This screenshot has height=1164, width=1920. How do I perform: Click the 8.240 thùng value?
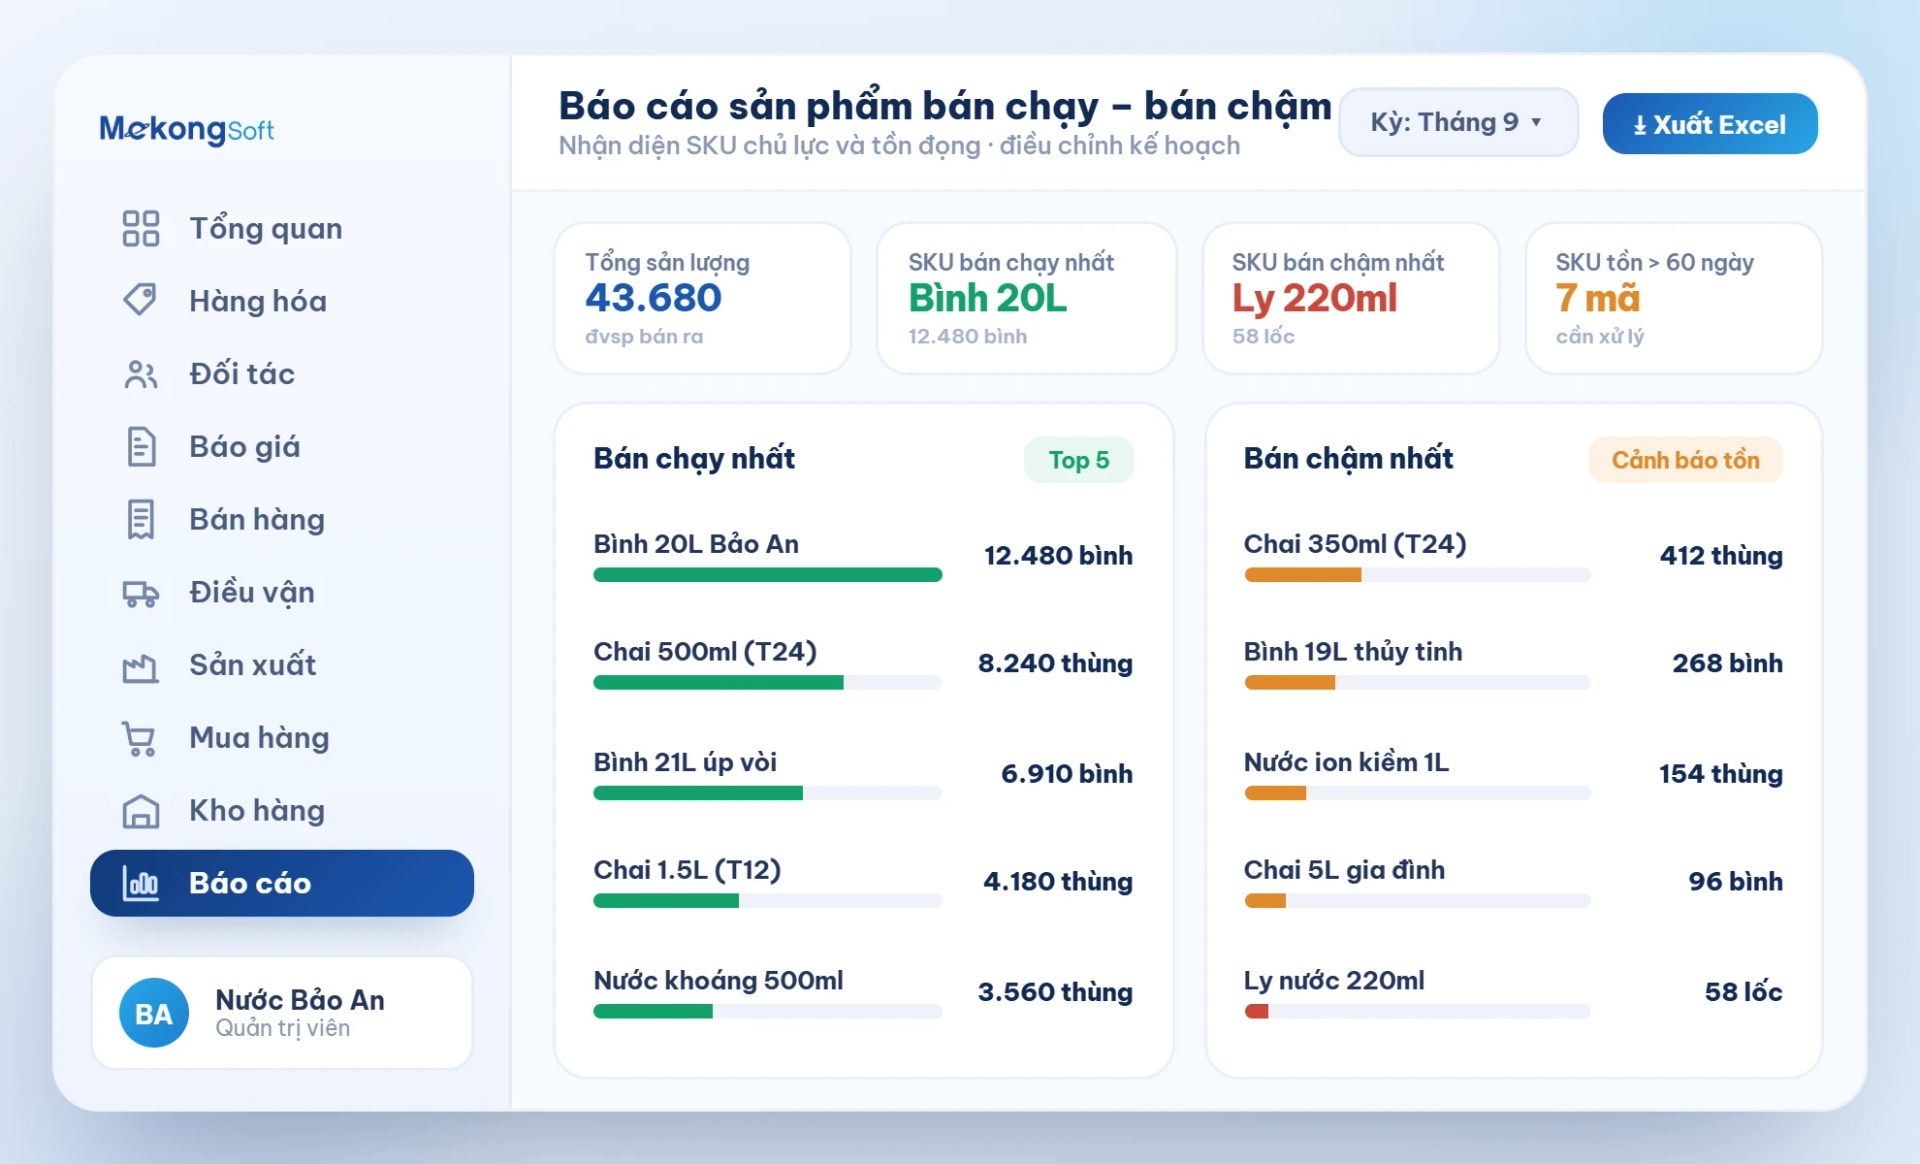1055,664
